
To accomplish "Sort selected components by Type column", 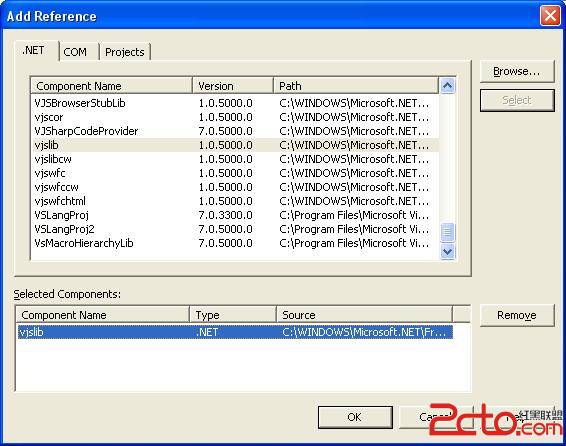I will (233, 315).
